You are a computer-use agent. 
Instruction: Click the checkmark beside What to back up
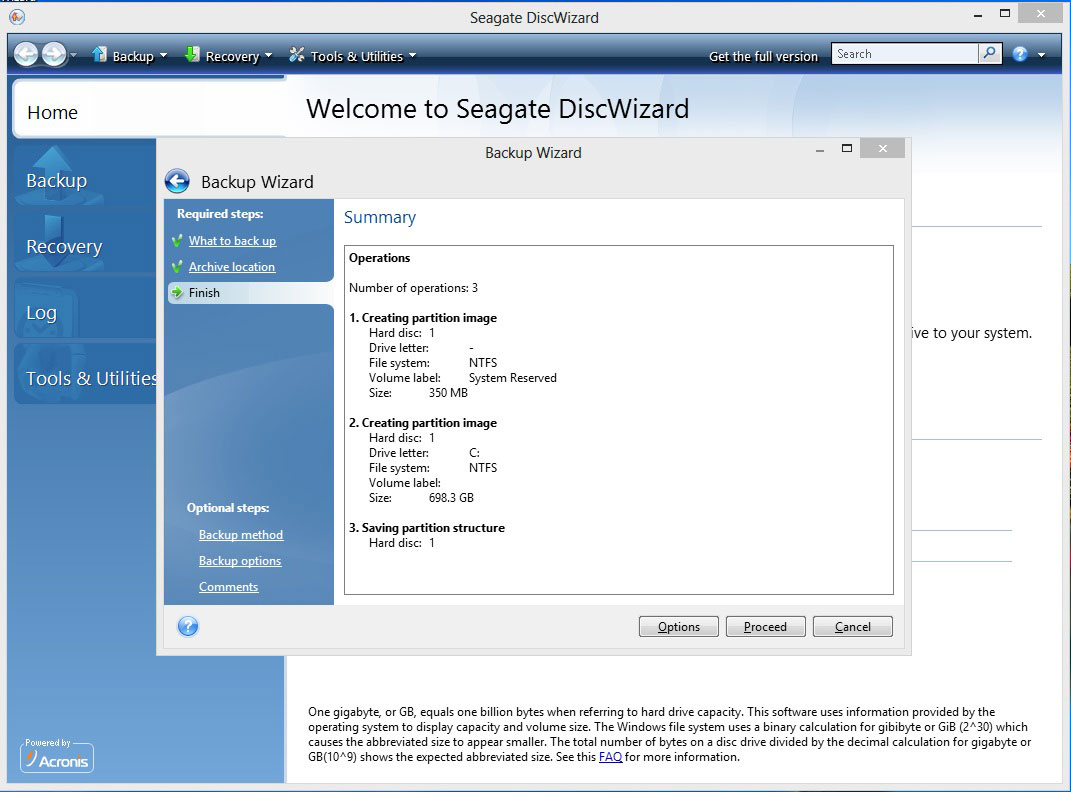[177, 240]
